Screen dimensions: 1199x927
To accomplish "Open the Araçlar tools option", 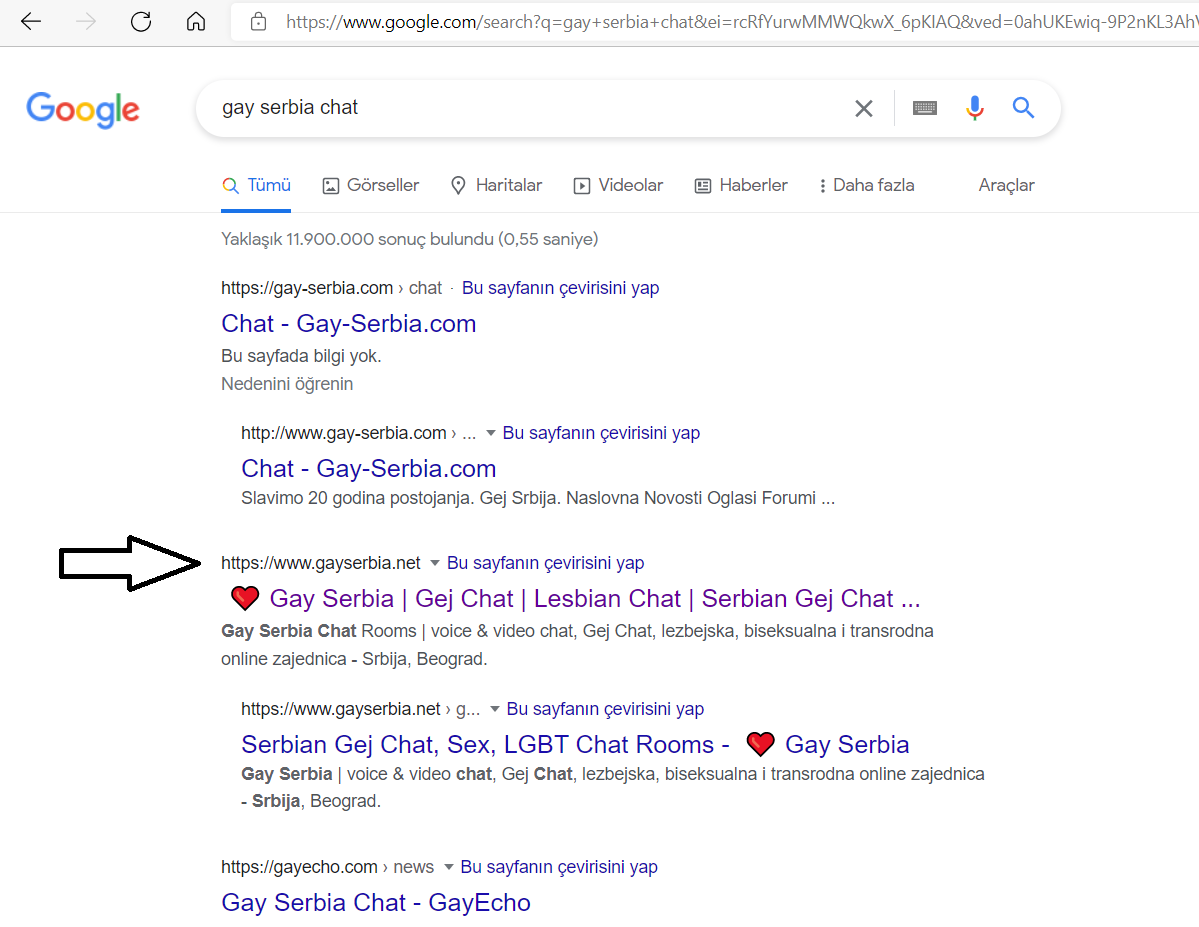I will pyautogui.click(x=1006, y=185).
